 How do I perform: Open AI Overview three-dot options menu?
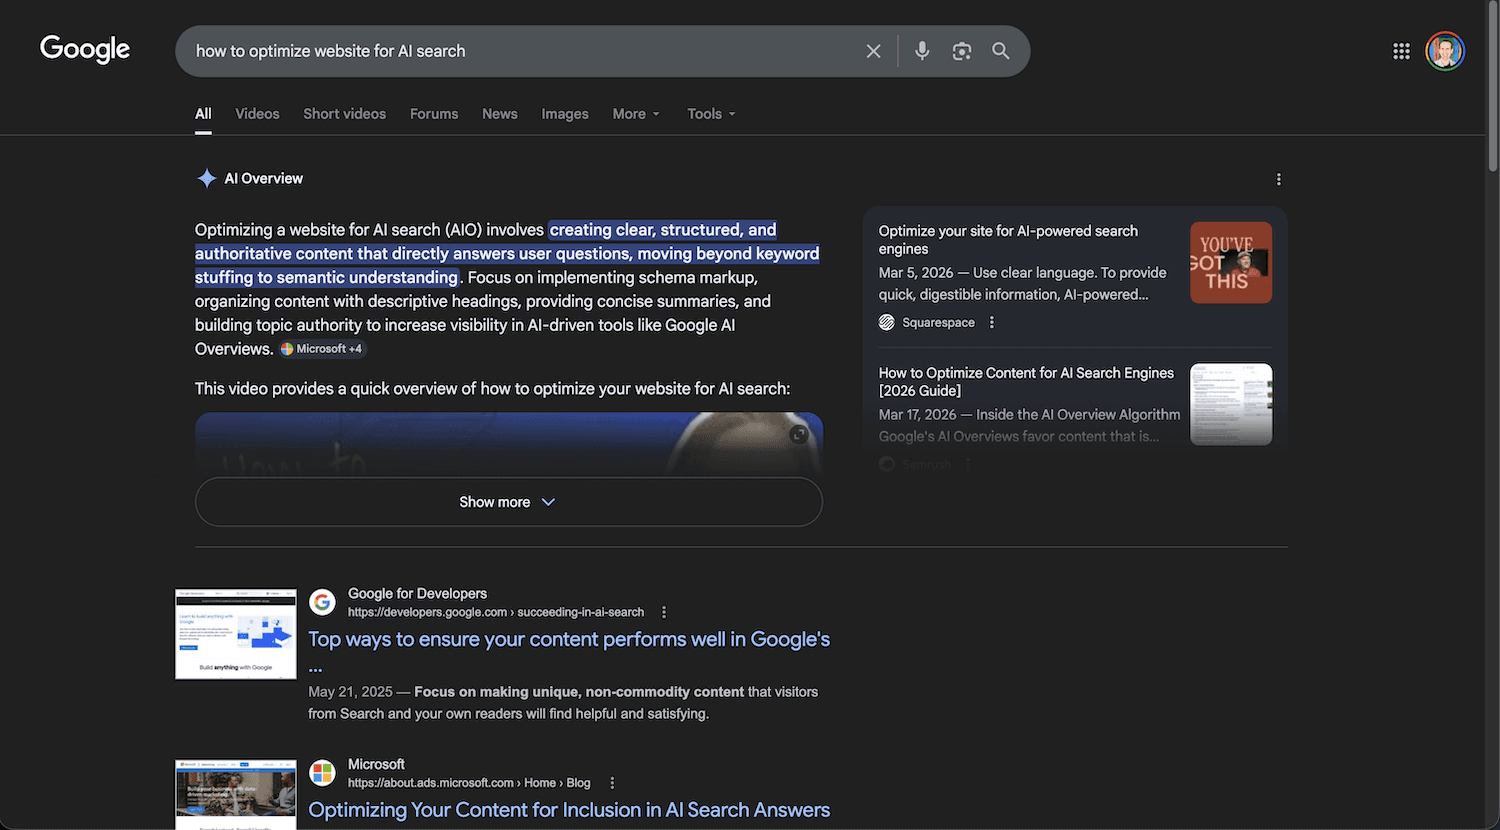click(1278, 179)
